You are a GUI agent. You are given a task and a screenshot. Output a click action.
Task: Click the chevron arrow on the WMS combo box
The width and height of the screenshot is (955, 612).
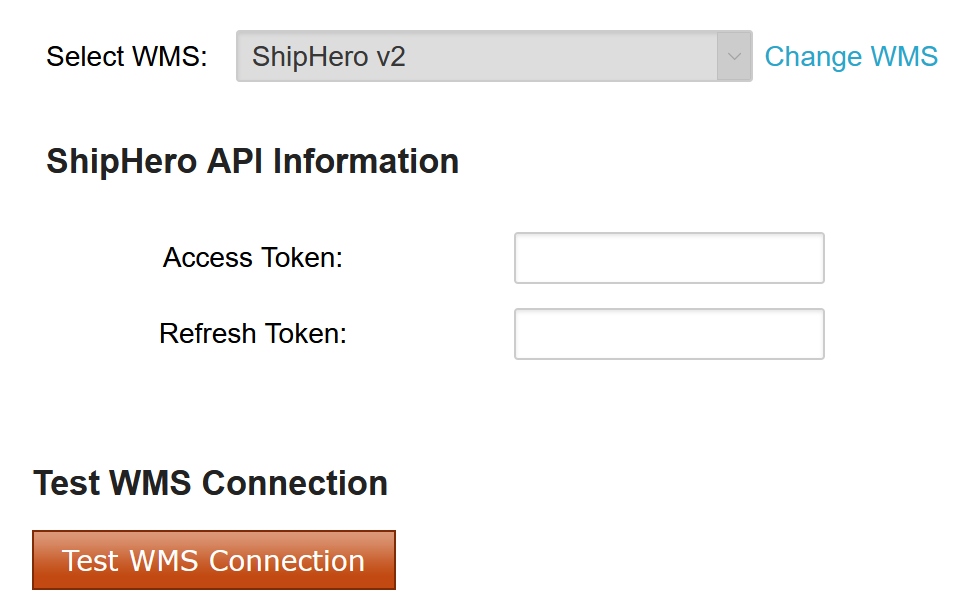[734, 56]
